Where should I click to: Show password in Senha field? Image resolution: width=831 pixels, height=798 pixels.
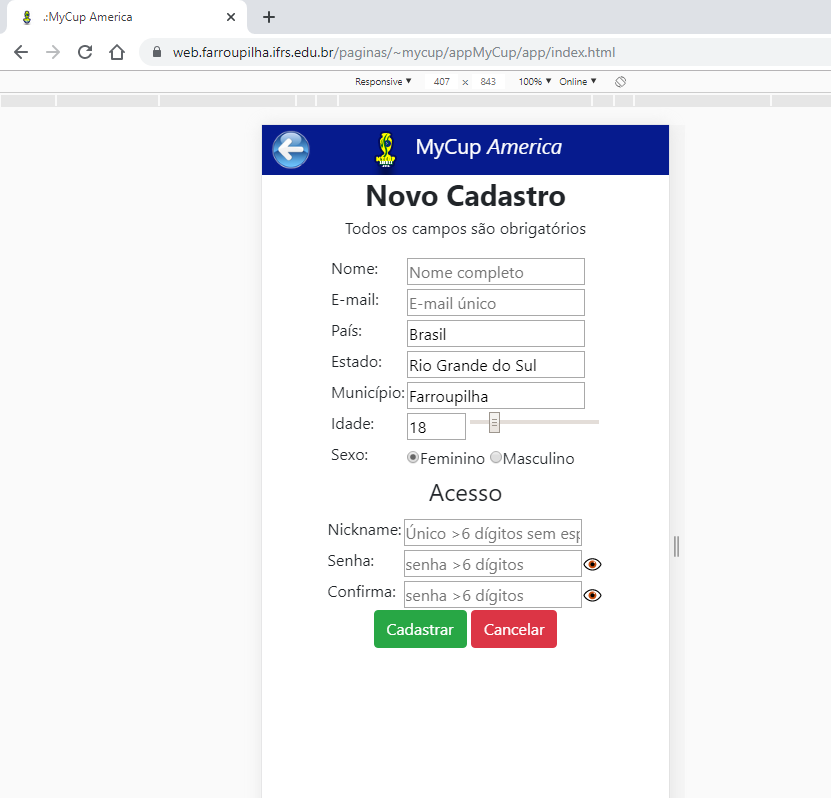(593, 564)
